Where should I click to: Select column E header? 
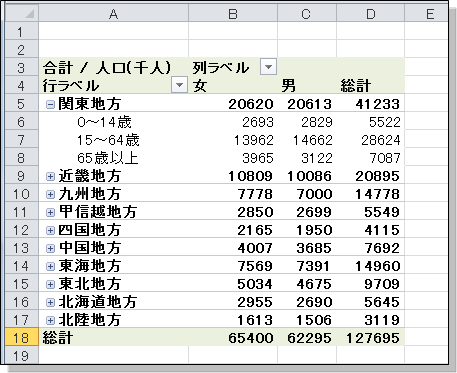click(426, 14)
